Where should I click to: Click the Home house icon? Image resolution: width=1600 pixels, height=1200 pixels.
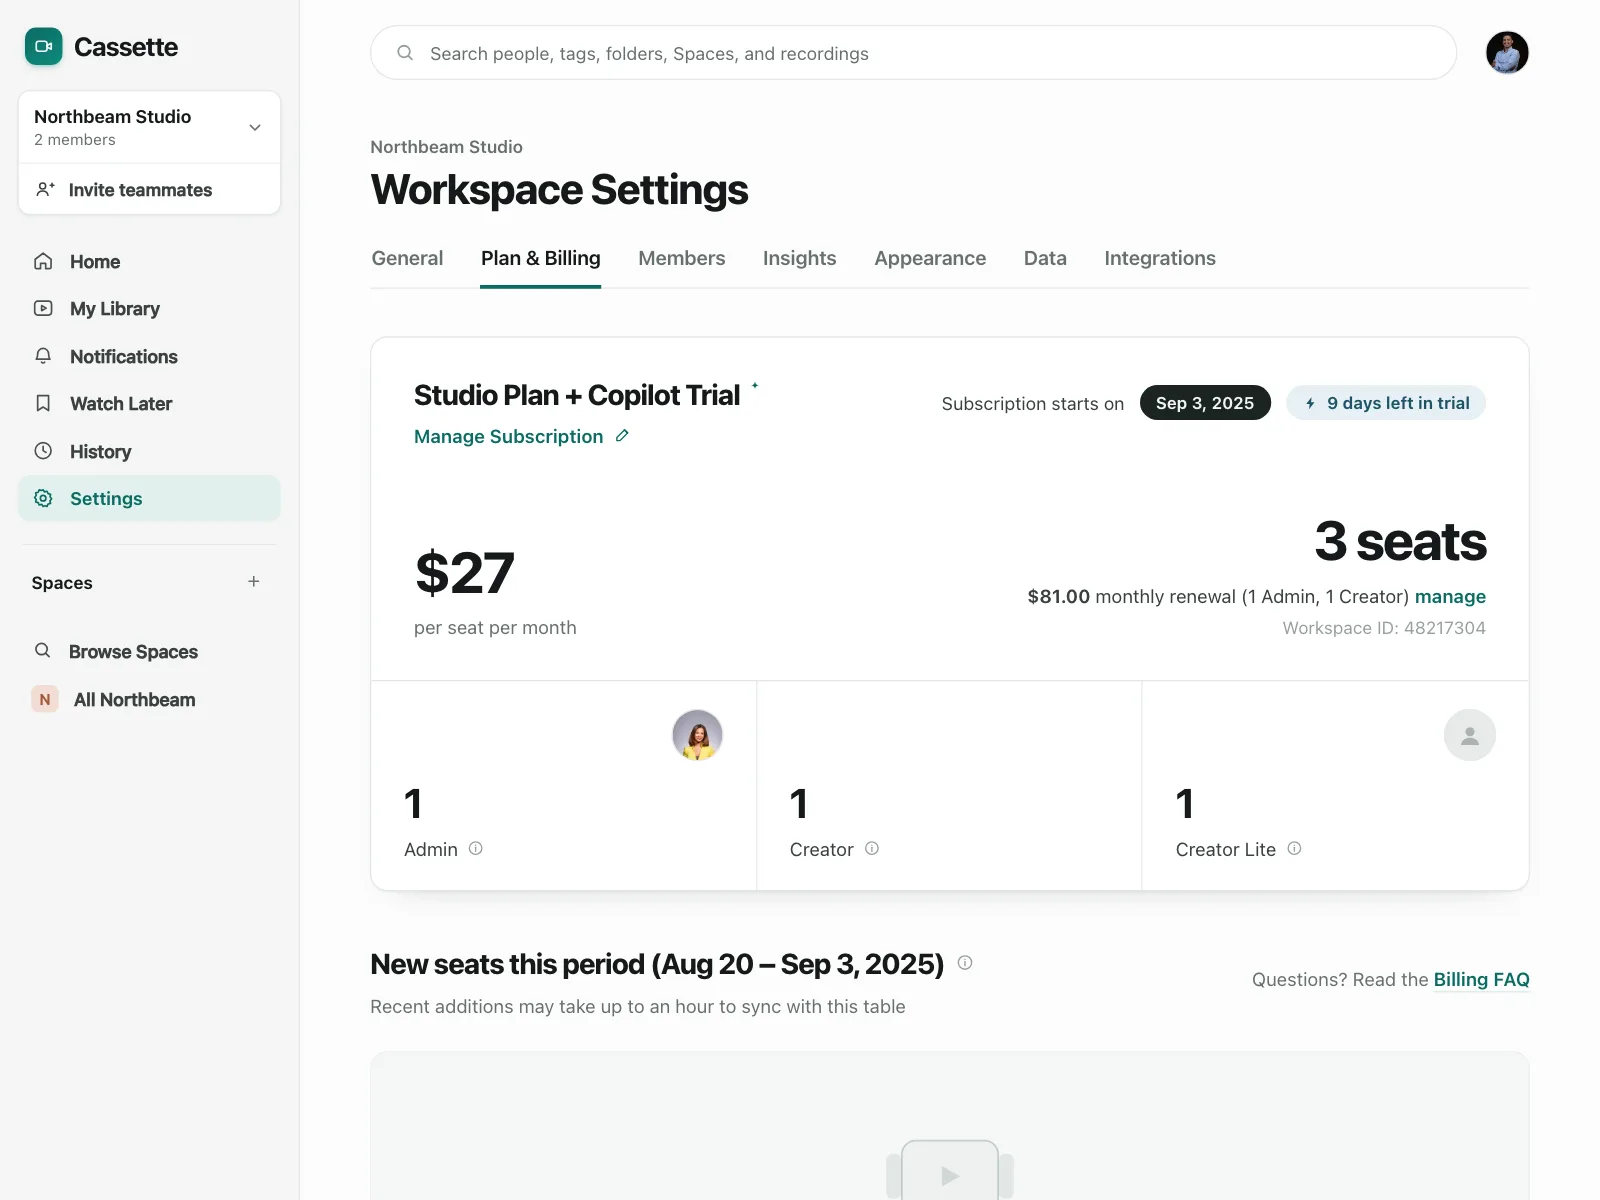click(43, 261)
